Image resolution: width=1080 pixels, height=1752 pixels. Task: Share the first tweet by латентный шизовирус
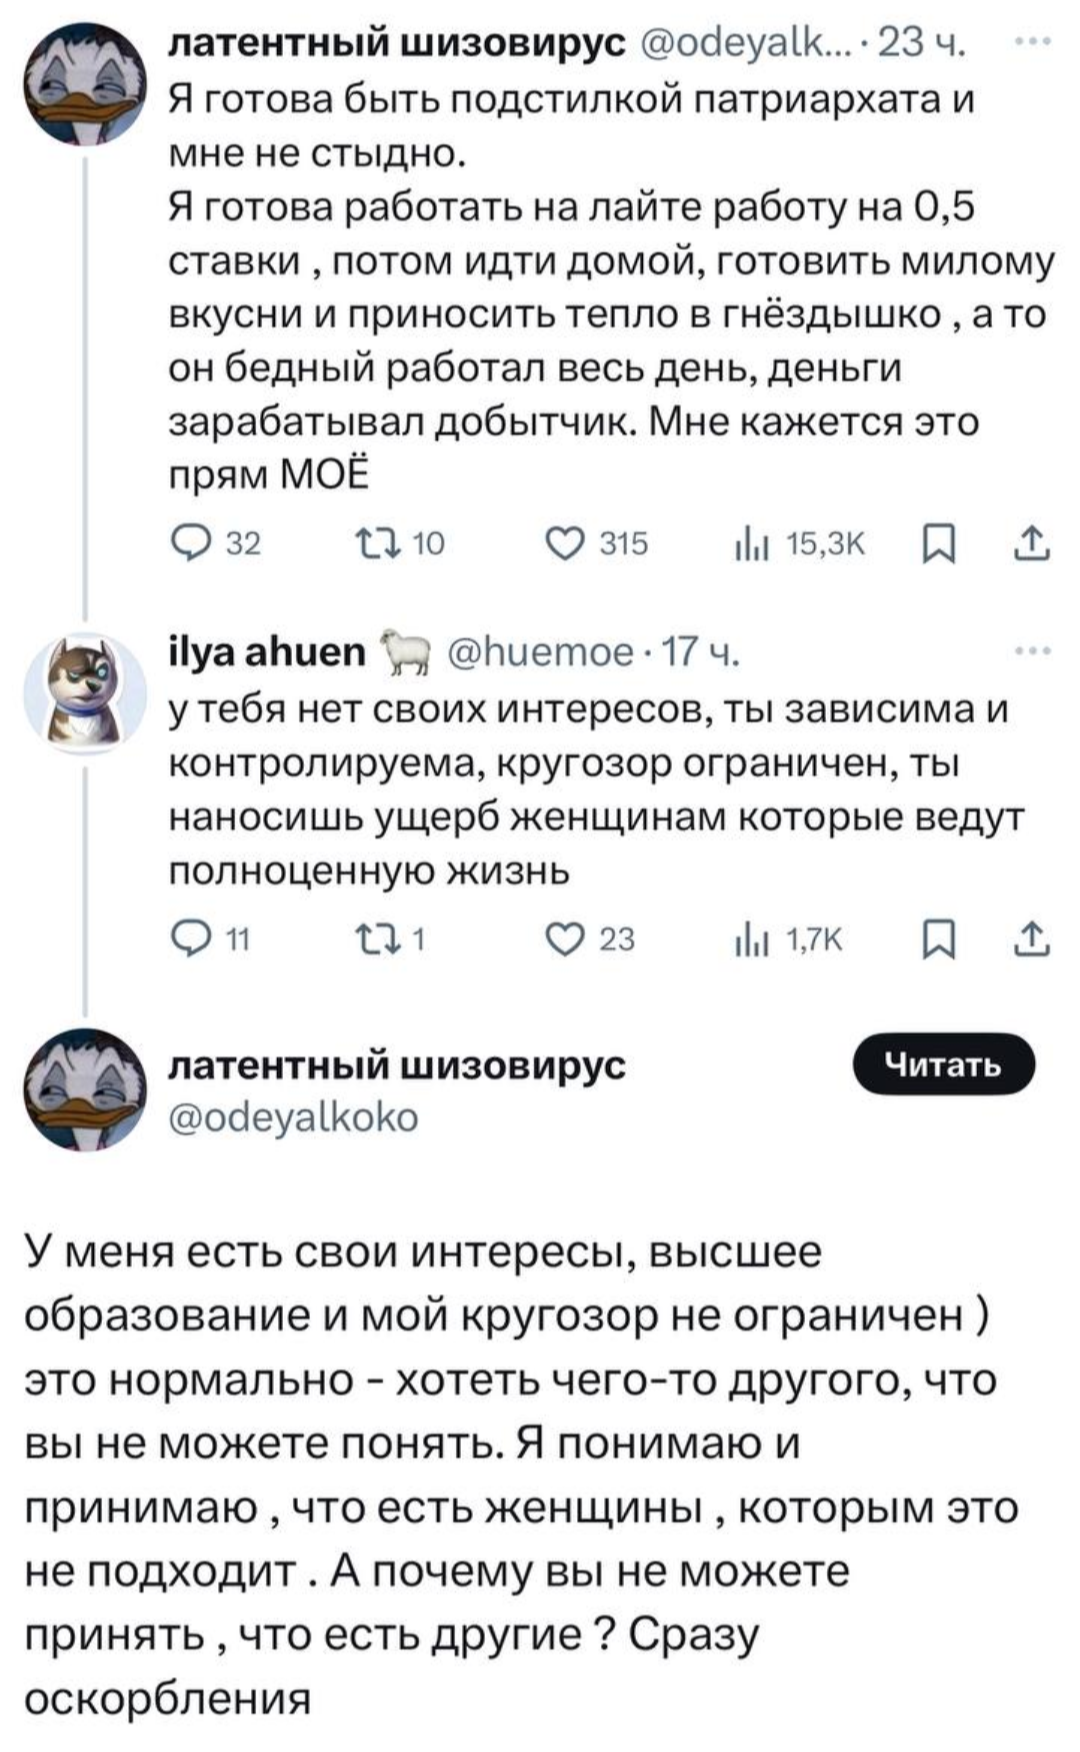(1033, 543)
